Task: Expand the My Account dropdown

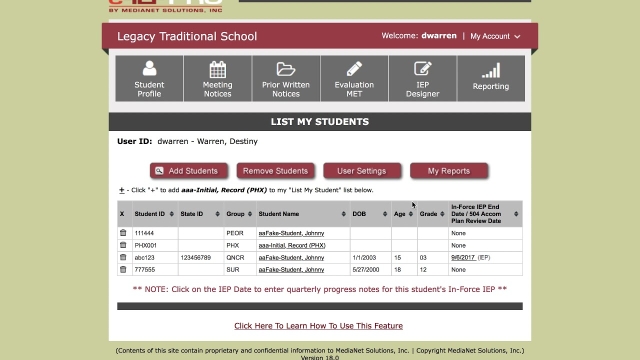Action: pyautogui.click(x=495, y=36)
